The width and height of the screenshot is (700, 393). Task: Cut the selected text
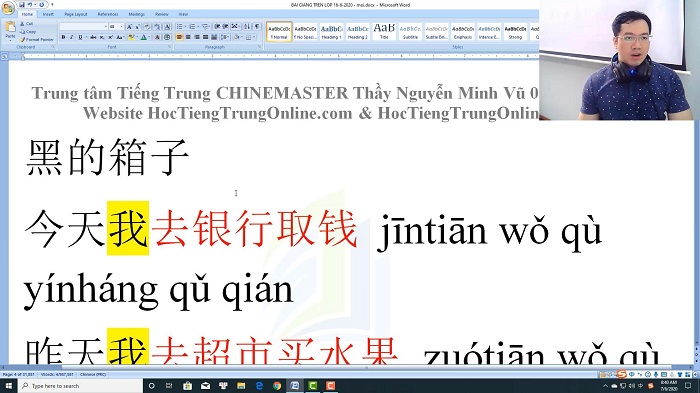[26, 24]
